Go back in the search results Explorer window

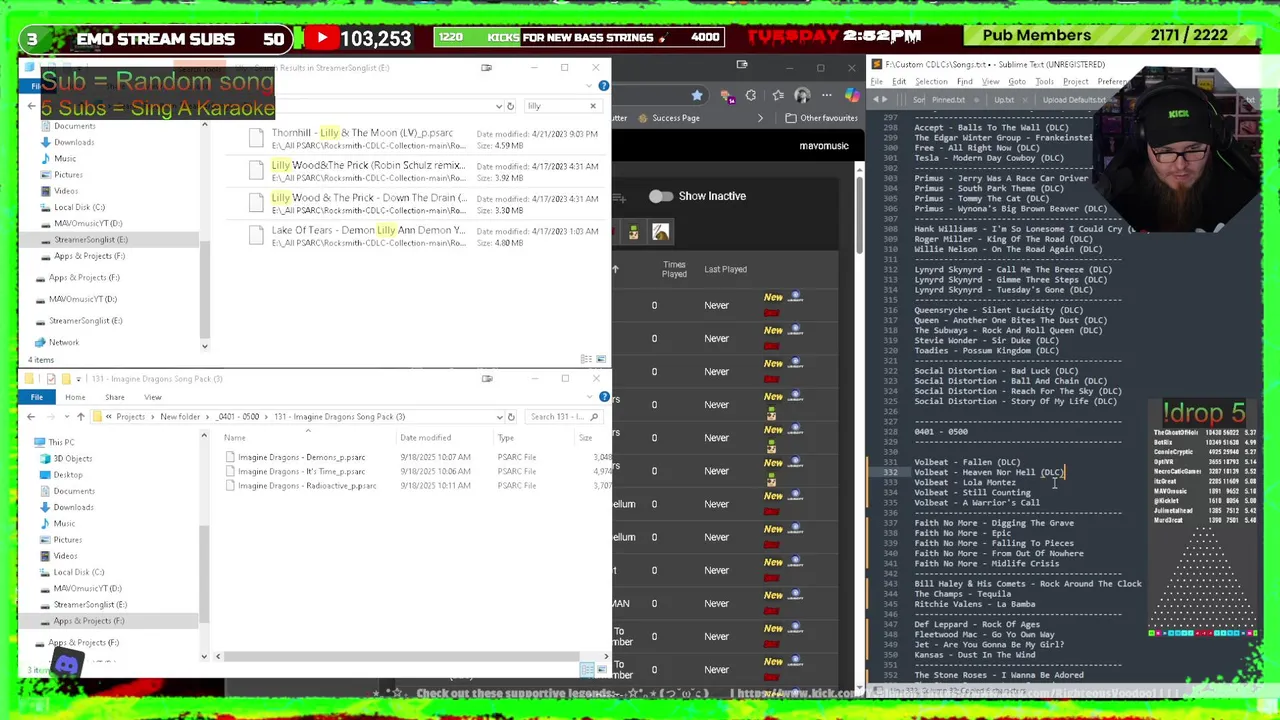[x=31, y=106]
